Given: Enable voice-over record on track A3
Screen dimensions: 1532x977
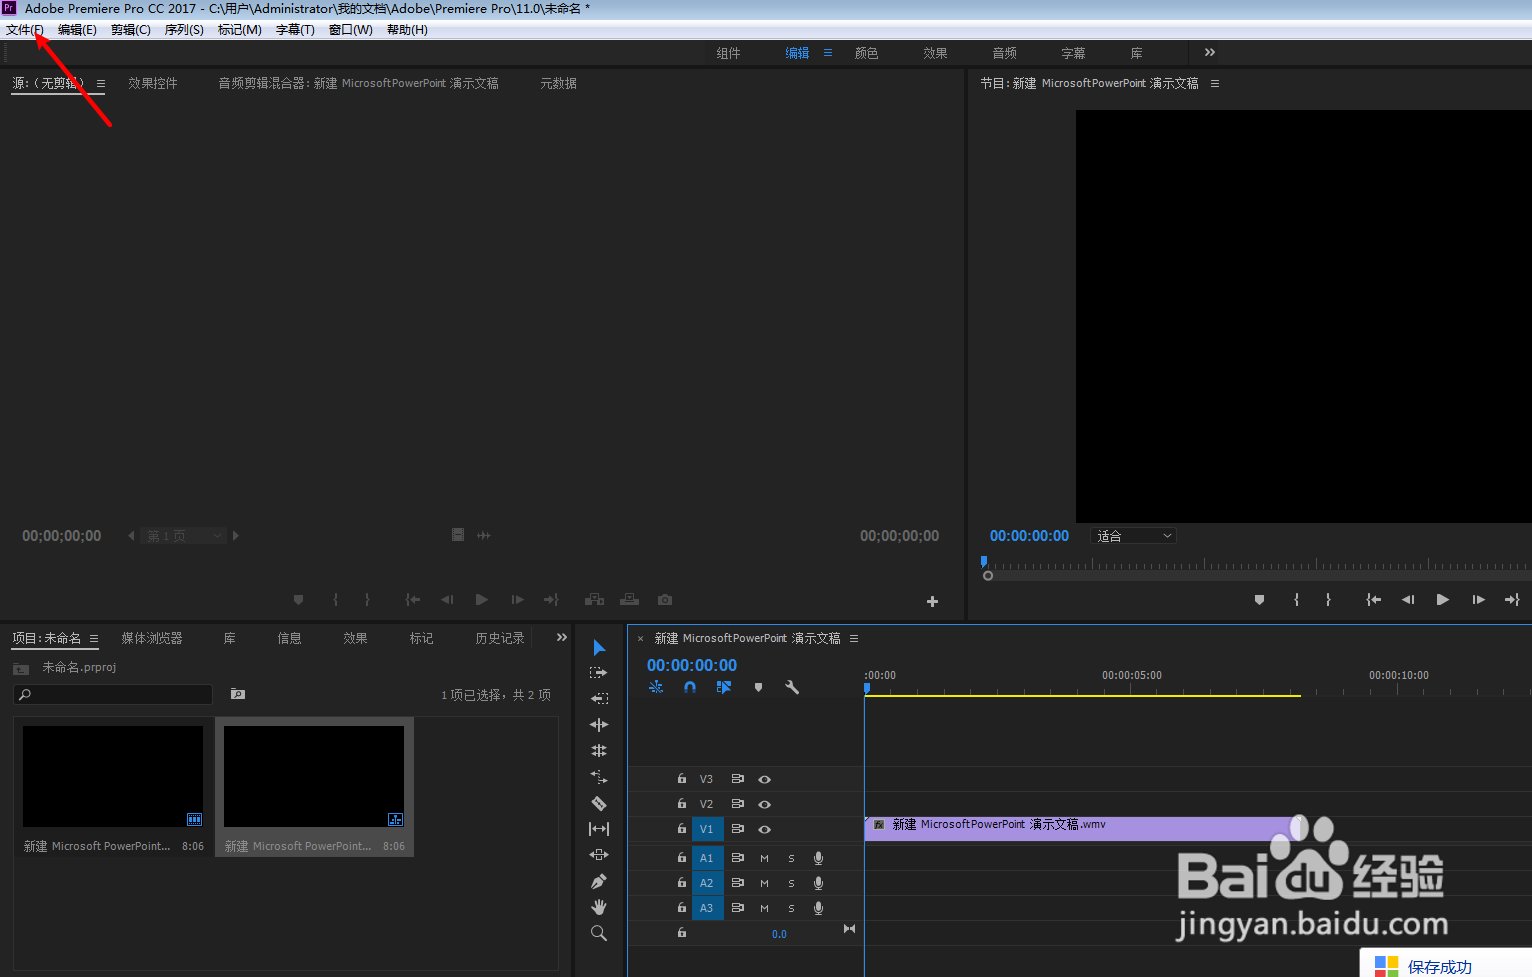Looking at the screenshot, I should click(818, 908).
